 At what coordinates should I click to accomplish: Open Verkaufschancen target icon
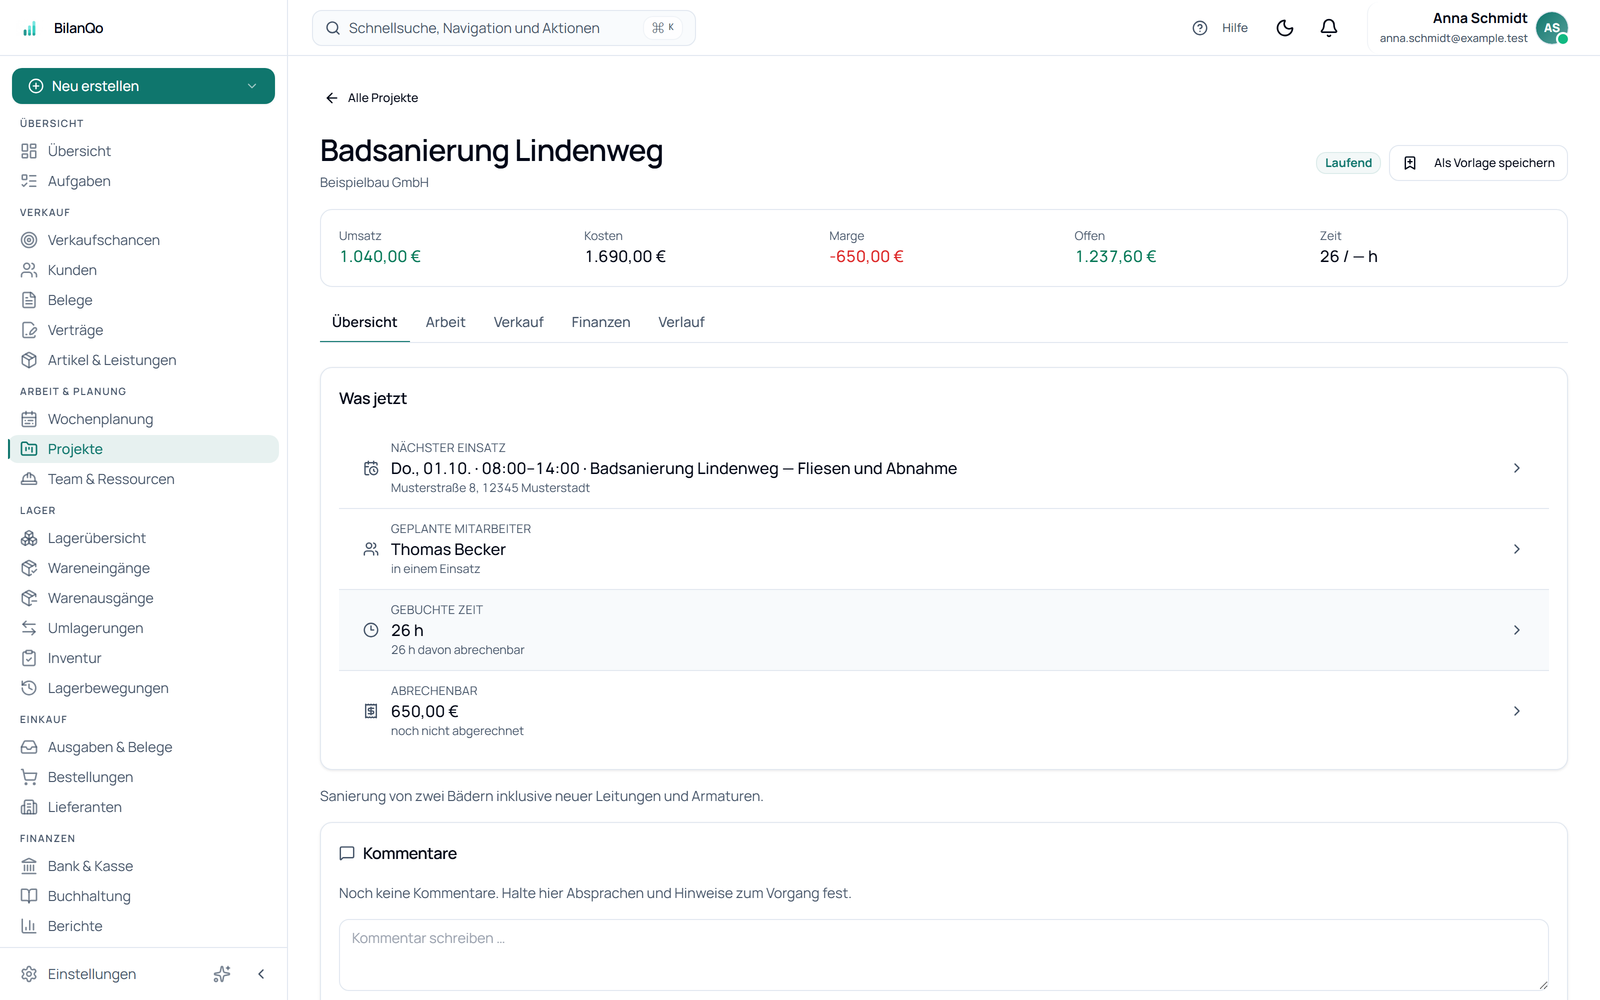pos(29,240)
